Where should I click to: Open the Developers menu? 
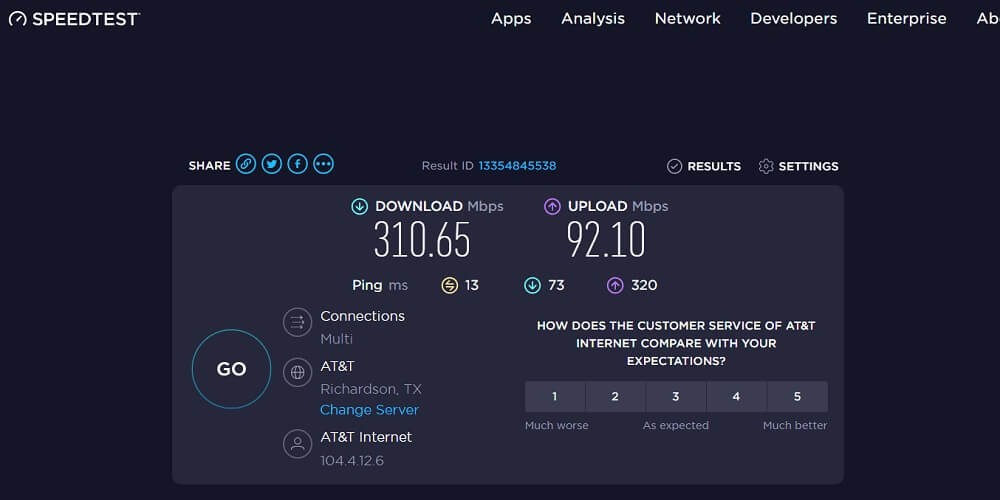click(793, 18)
